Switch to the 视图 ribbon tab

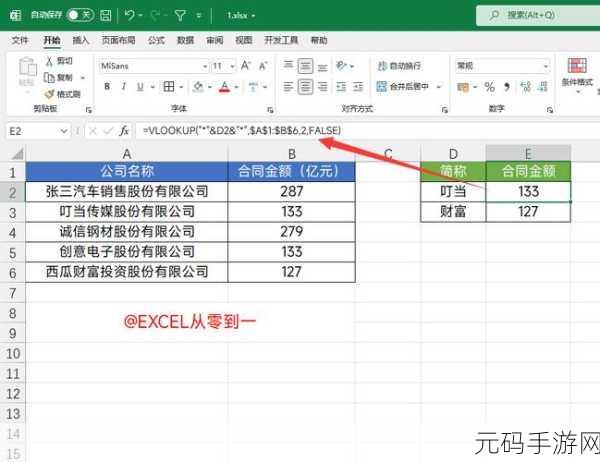(243, 40)
